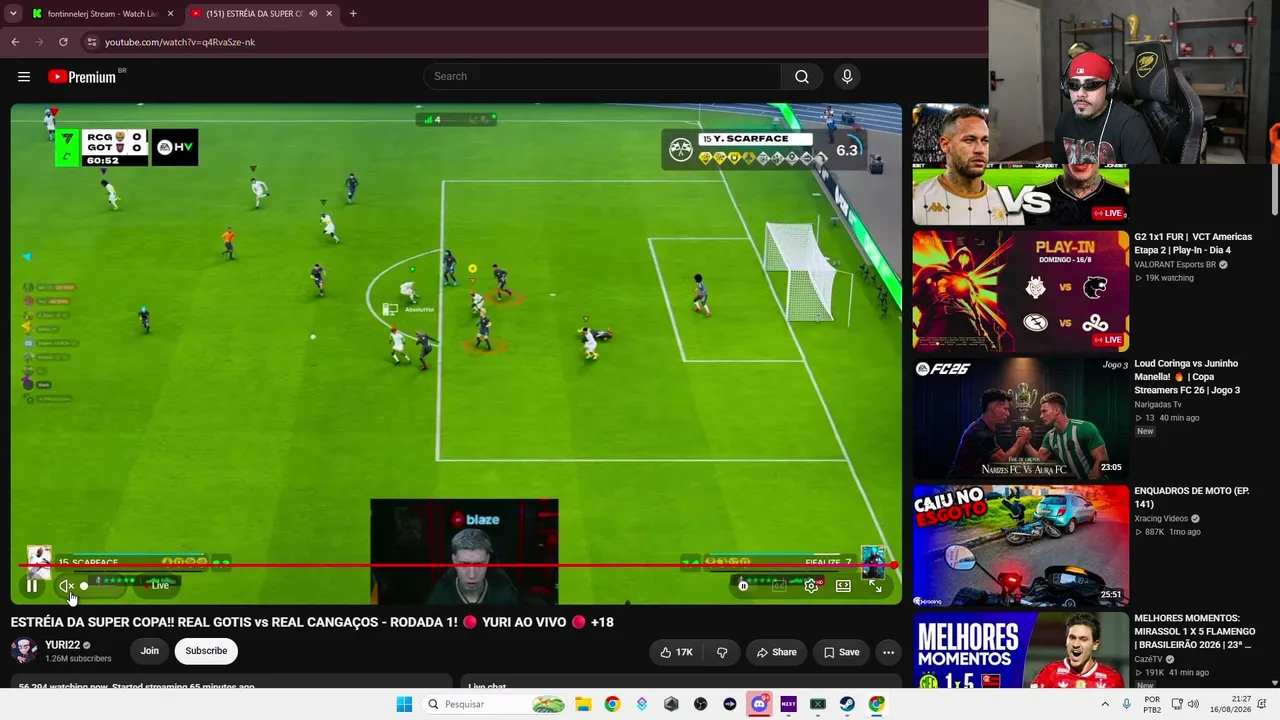Click the taskbar microphone tray icon
This screenshot has height=720, width=1280.
pos(1127,704)
